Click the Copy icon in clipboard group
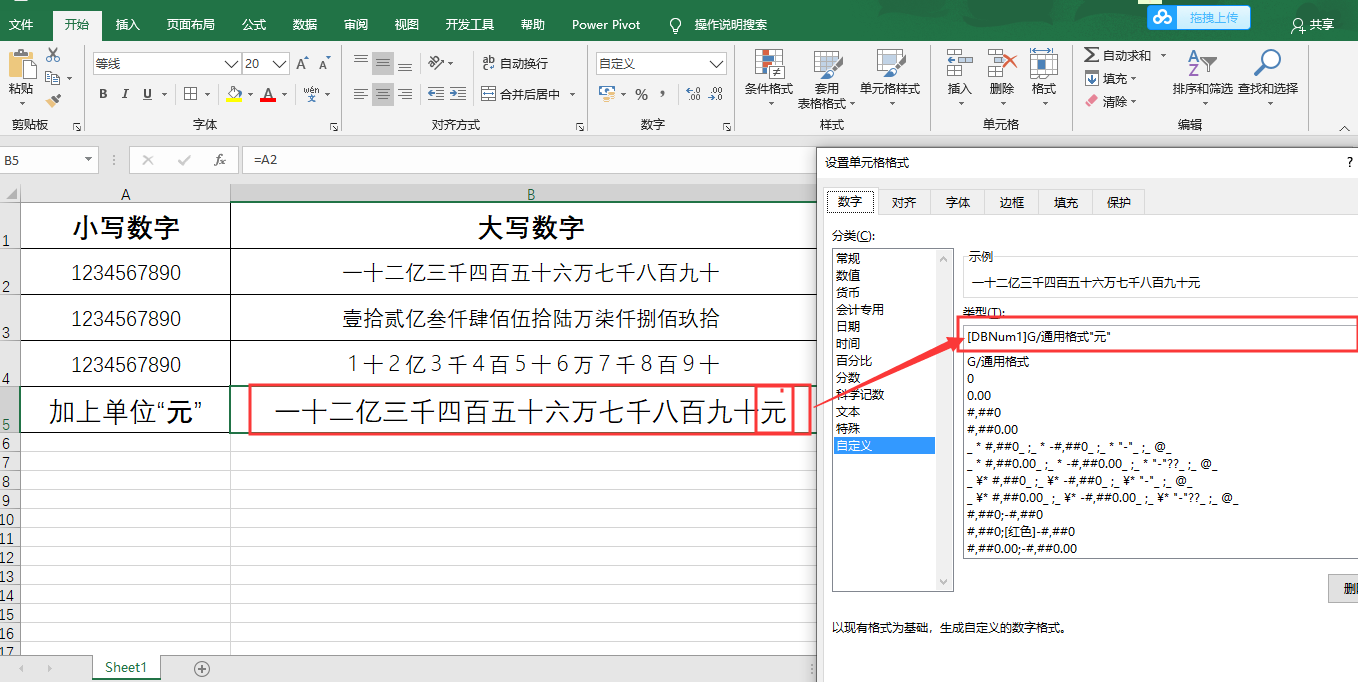This screenshot has width=1358, height=682. 53,77
